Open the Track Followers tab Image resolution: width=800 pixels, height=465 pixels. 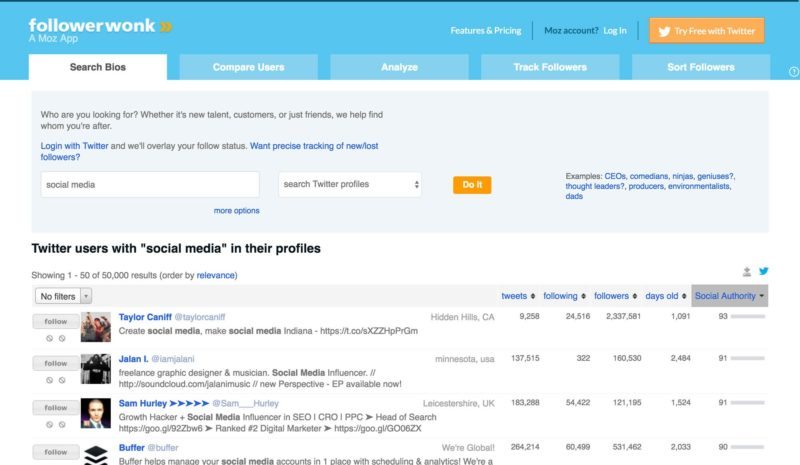550,67
